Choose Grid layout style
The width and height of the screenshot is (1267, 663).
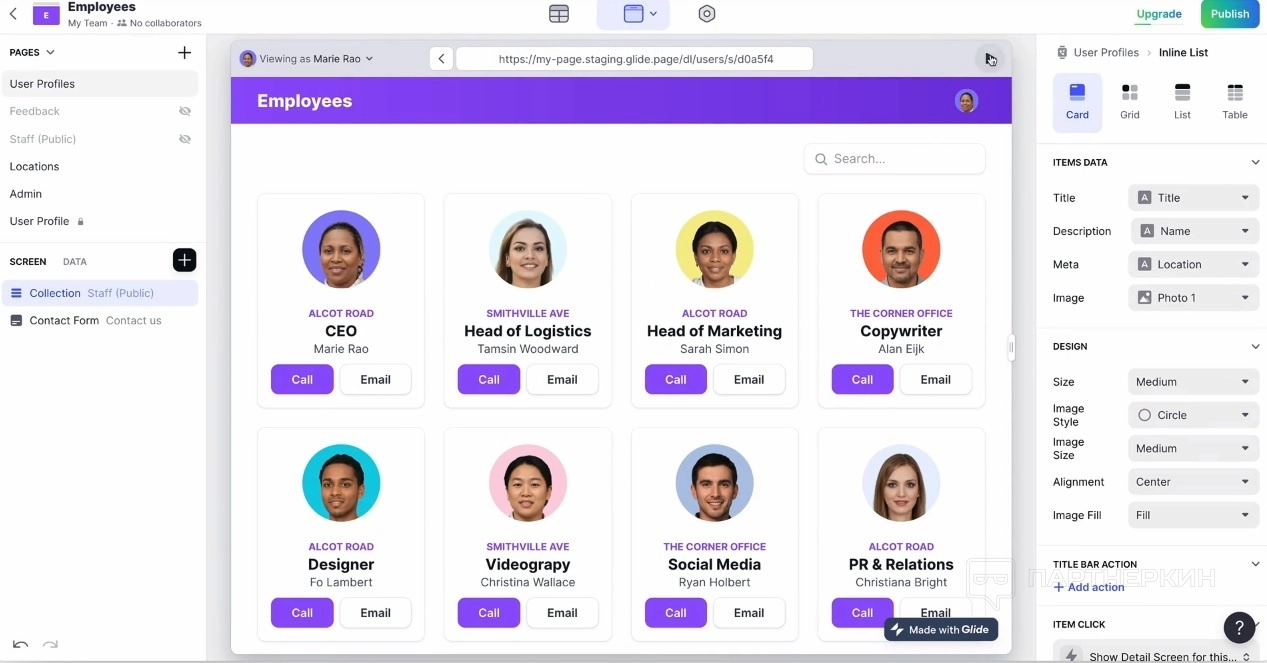coord(1130,102)
